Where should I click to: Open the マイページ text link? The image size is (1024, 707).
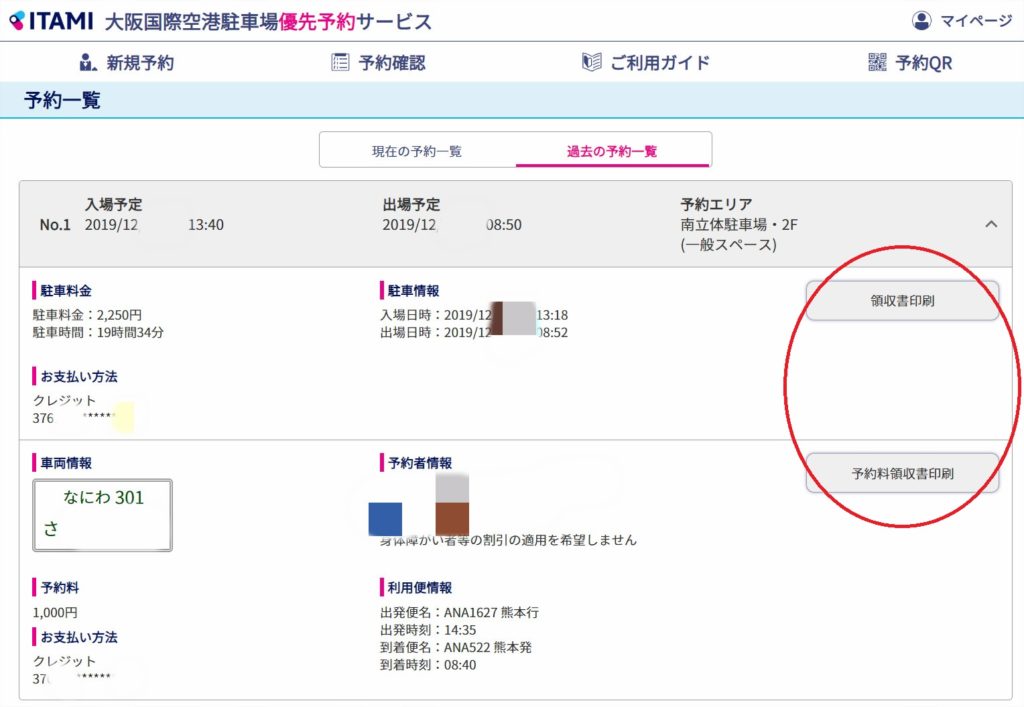click(x=976, y=21)
